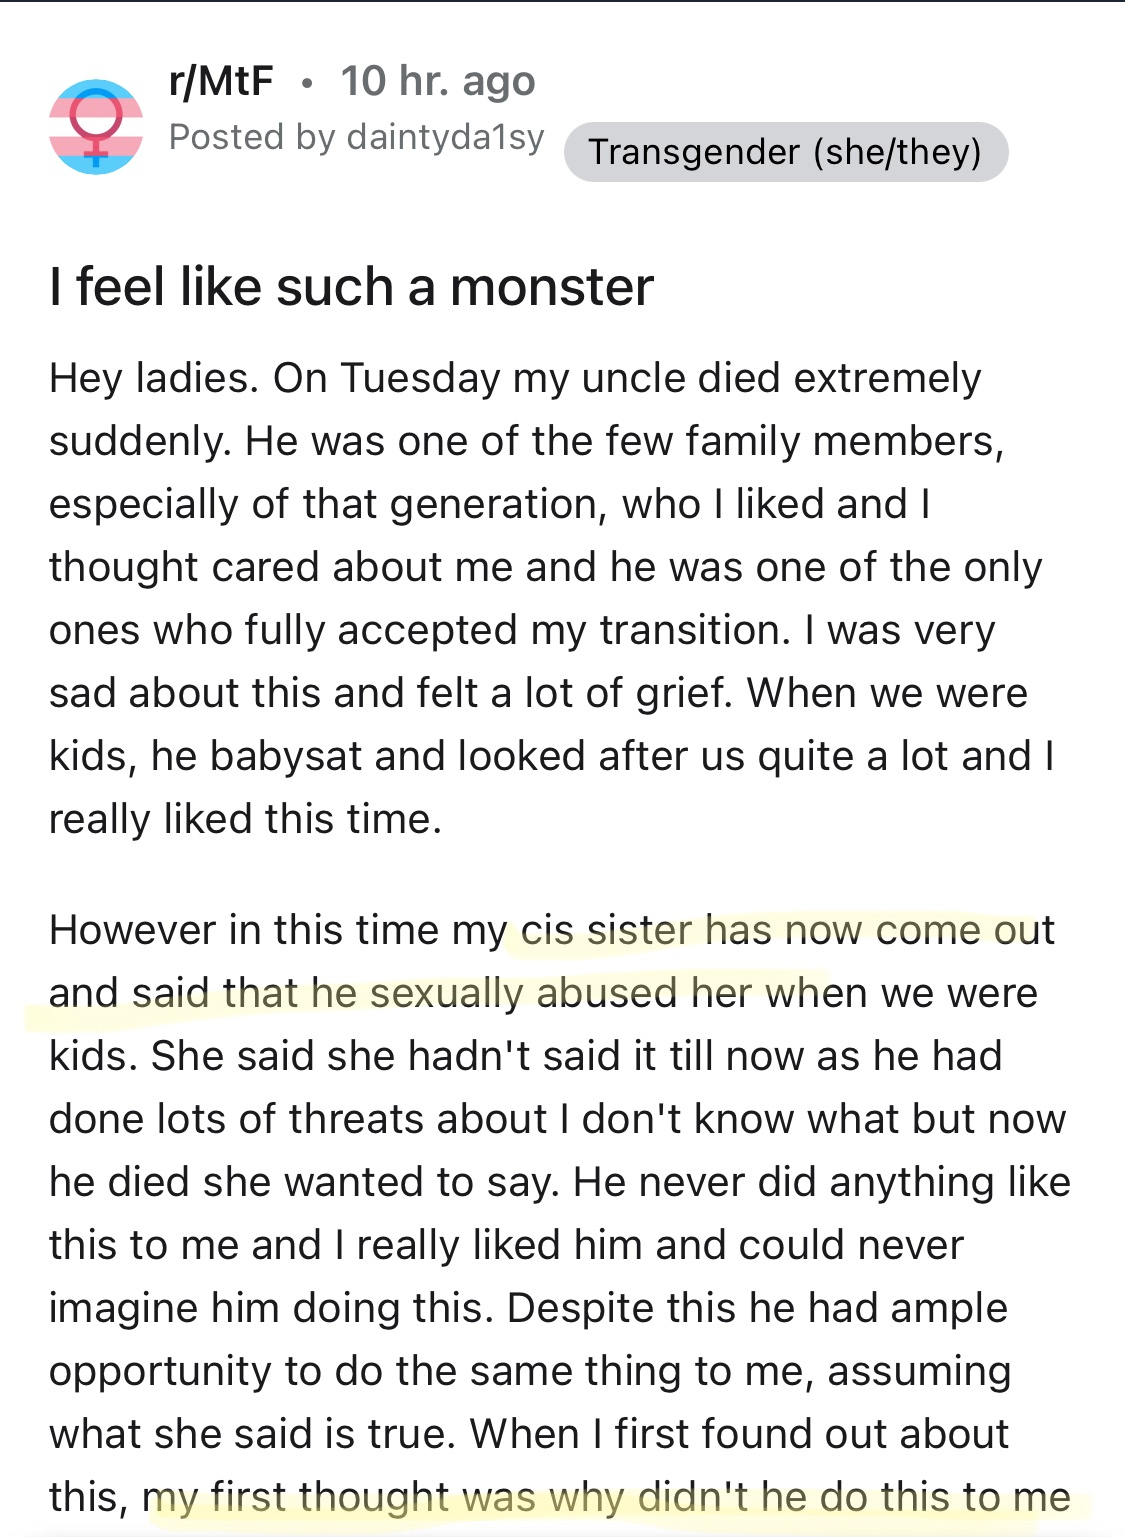Select the "Transgender (she/they)" flair tag
This screenshot has height=1537, width=1125.
point(785,152)
